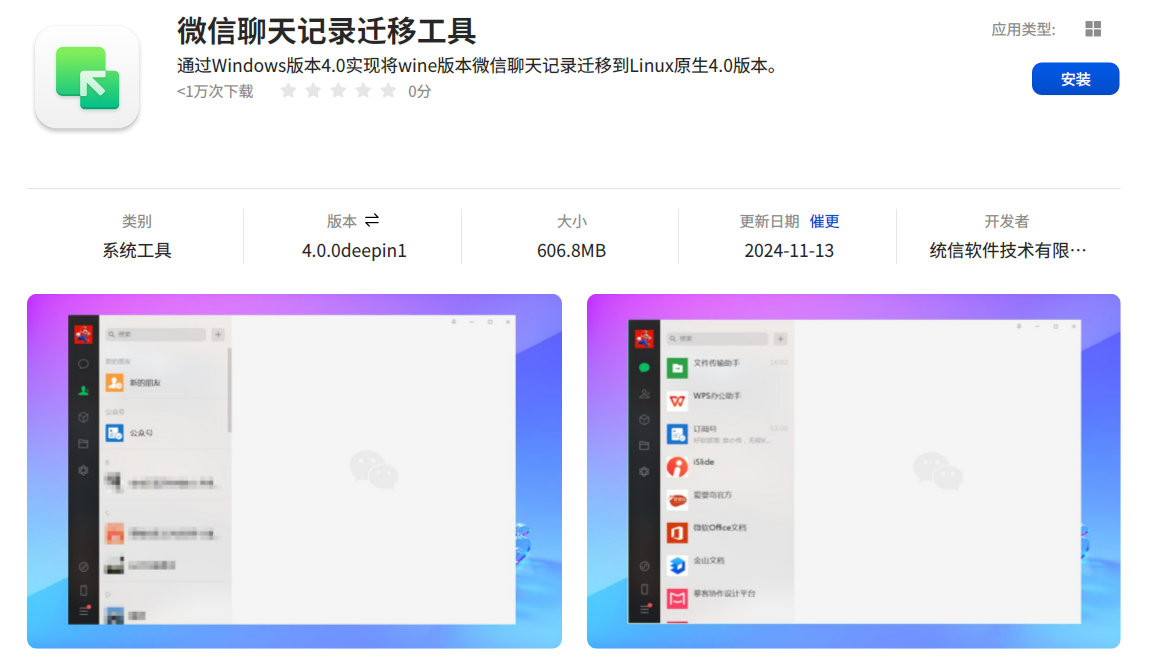1150x660 pixels.
Task: Click the application type grid icon
Action: pyautogui.click(x=1093, y=29)
